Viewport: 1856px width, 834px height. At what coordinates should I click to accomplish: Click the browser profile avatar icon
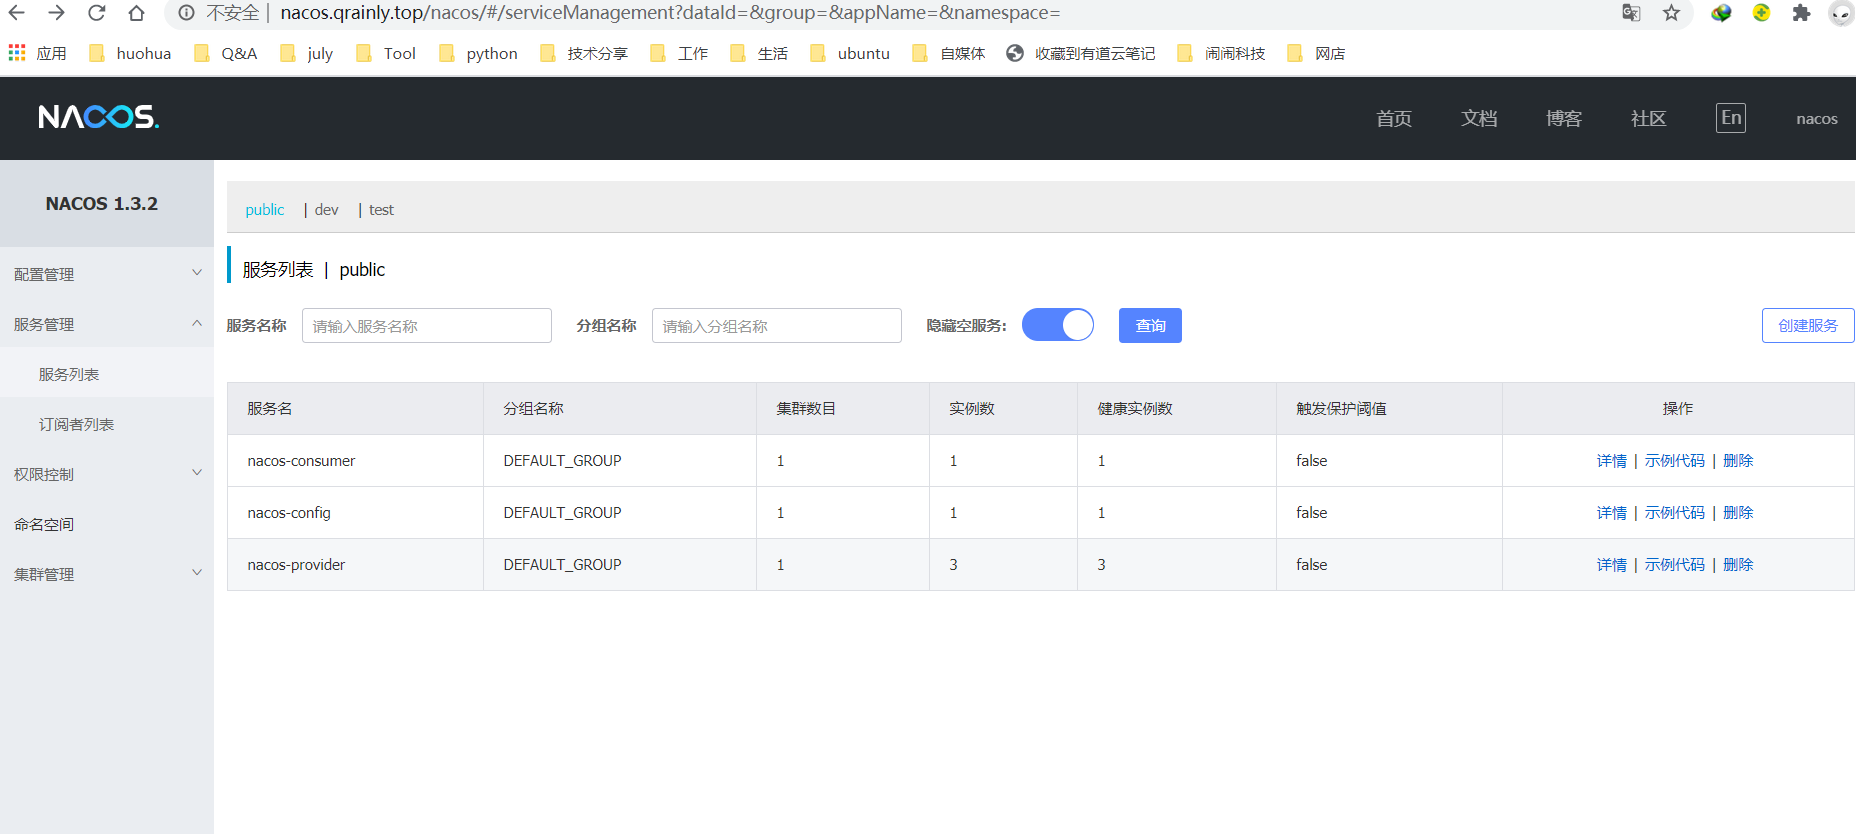click(1841, 13)
